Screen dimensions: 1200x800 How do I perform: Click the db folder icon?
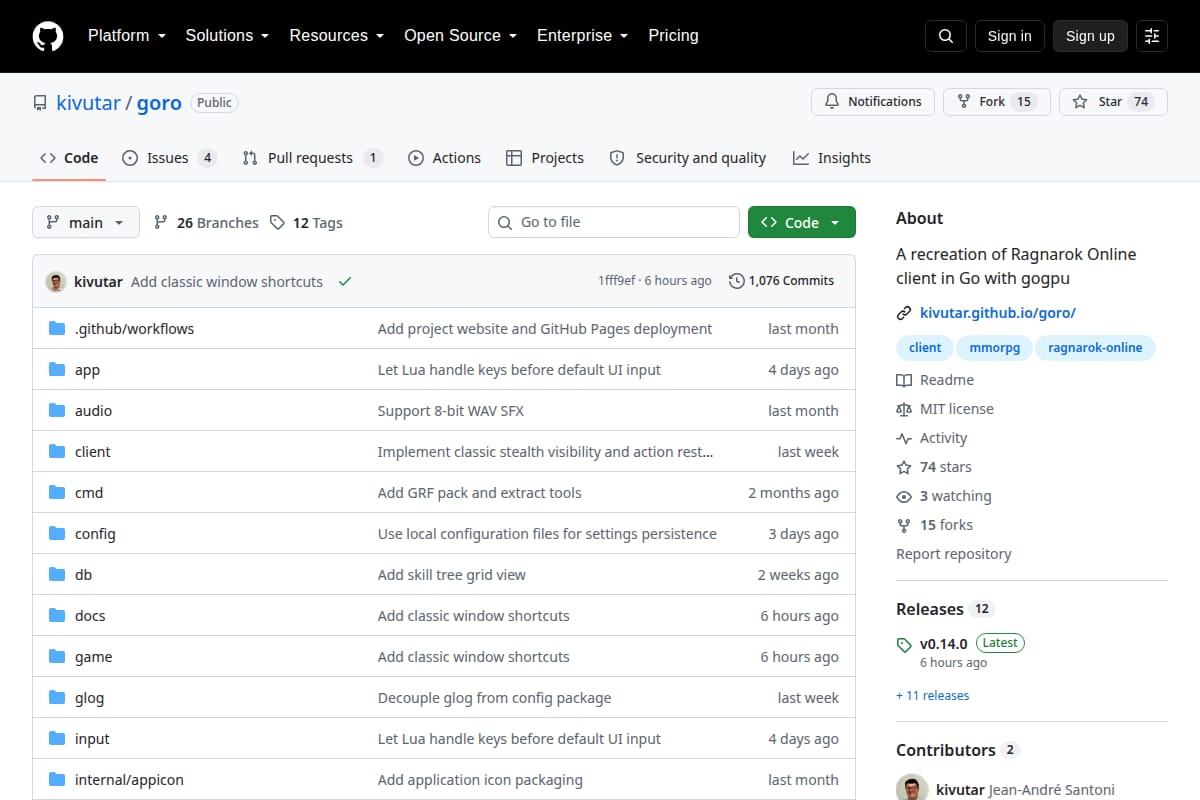coord(57,575)
